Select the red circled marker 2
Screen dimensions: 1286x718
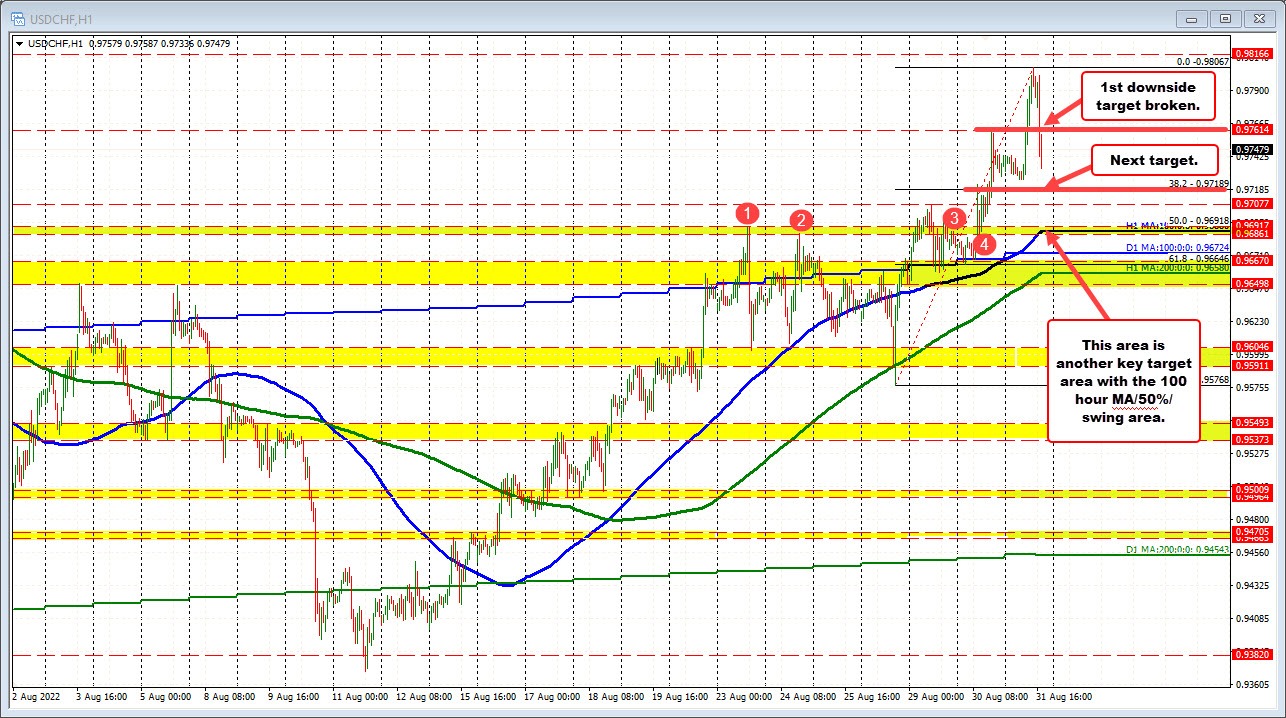pos(800,221)
